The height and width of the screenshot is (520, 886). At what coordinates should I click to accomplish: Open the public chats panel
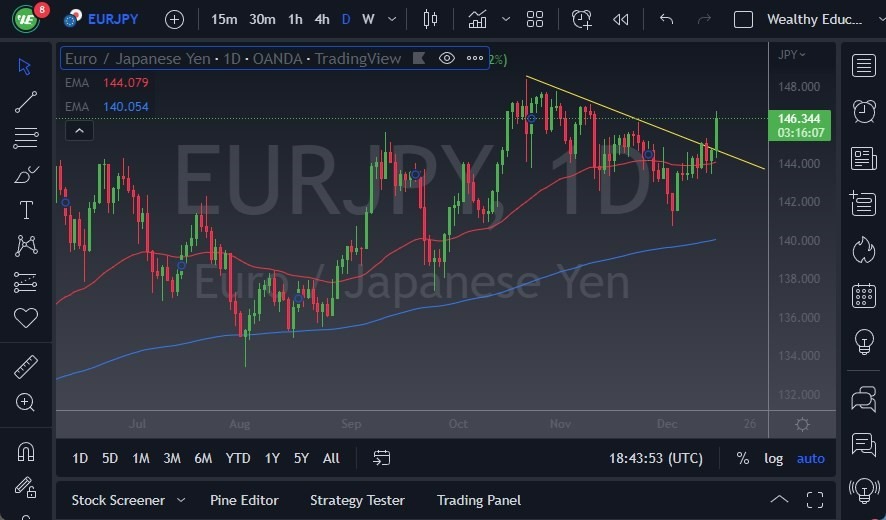863,398
